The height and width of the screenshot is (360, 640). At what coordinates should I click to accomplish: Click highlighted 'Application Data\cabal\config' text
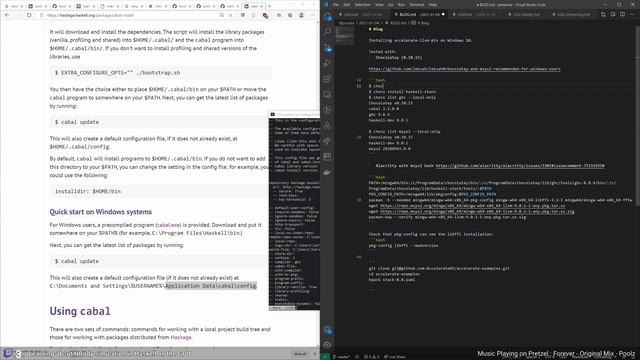pos(211,286)
